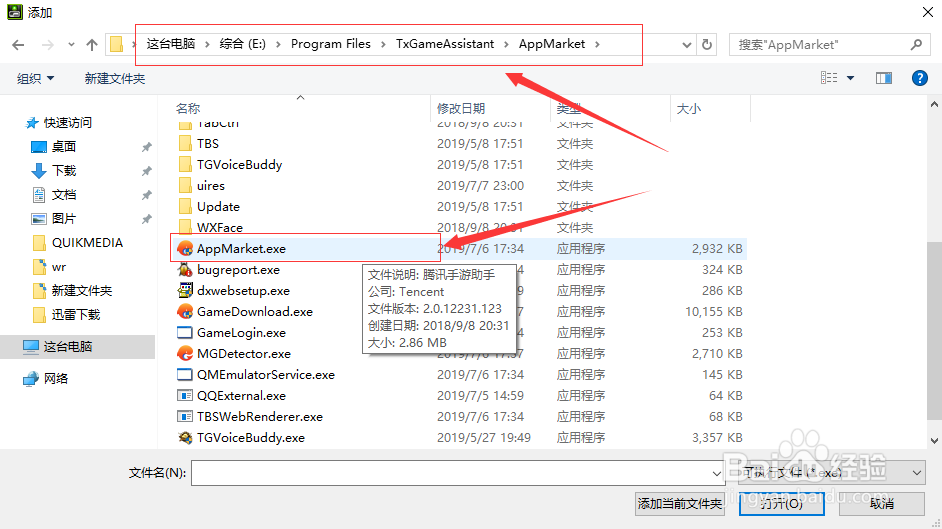Select QQExternal.exe icon
Screen dimensions: 942x529
185,396
